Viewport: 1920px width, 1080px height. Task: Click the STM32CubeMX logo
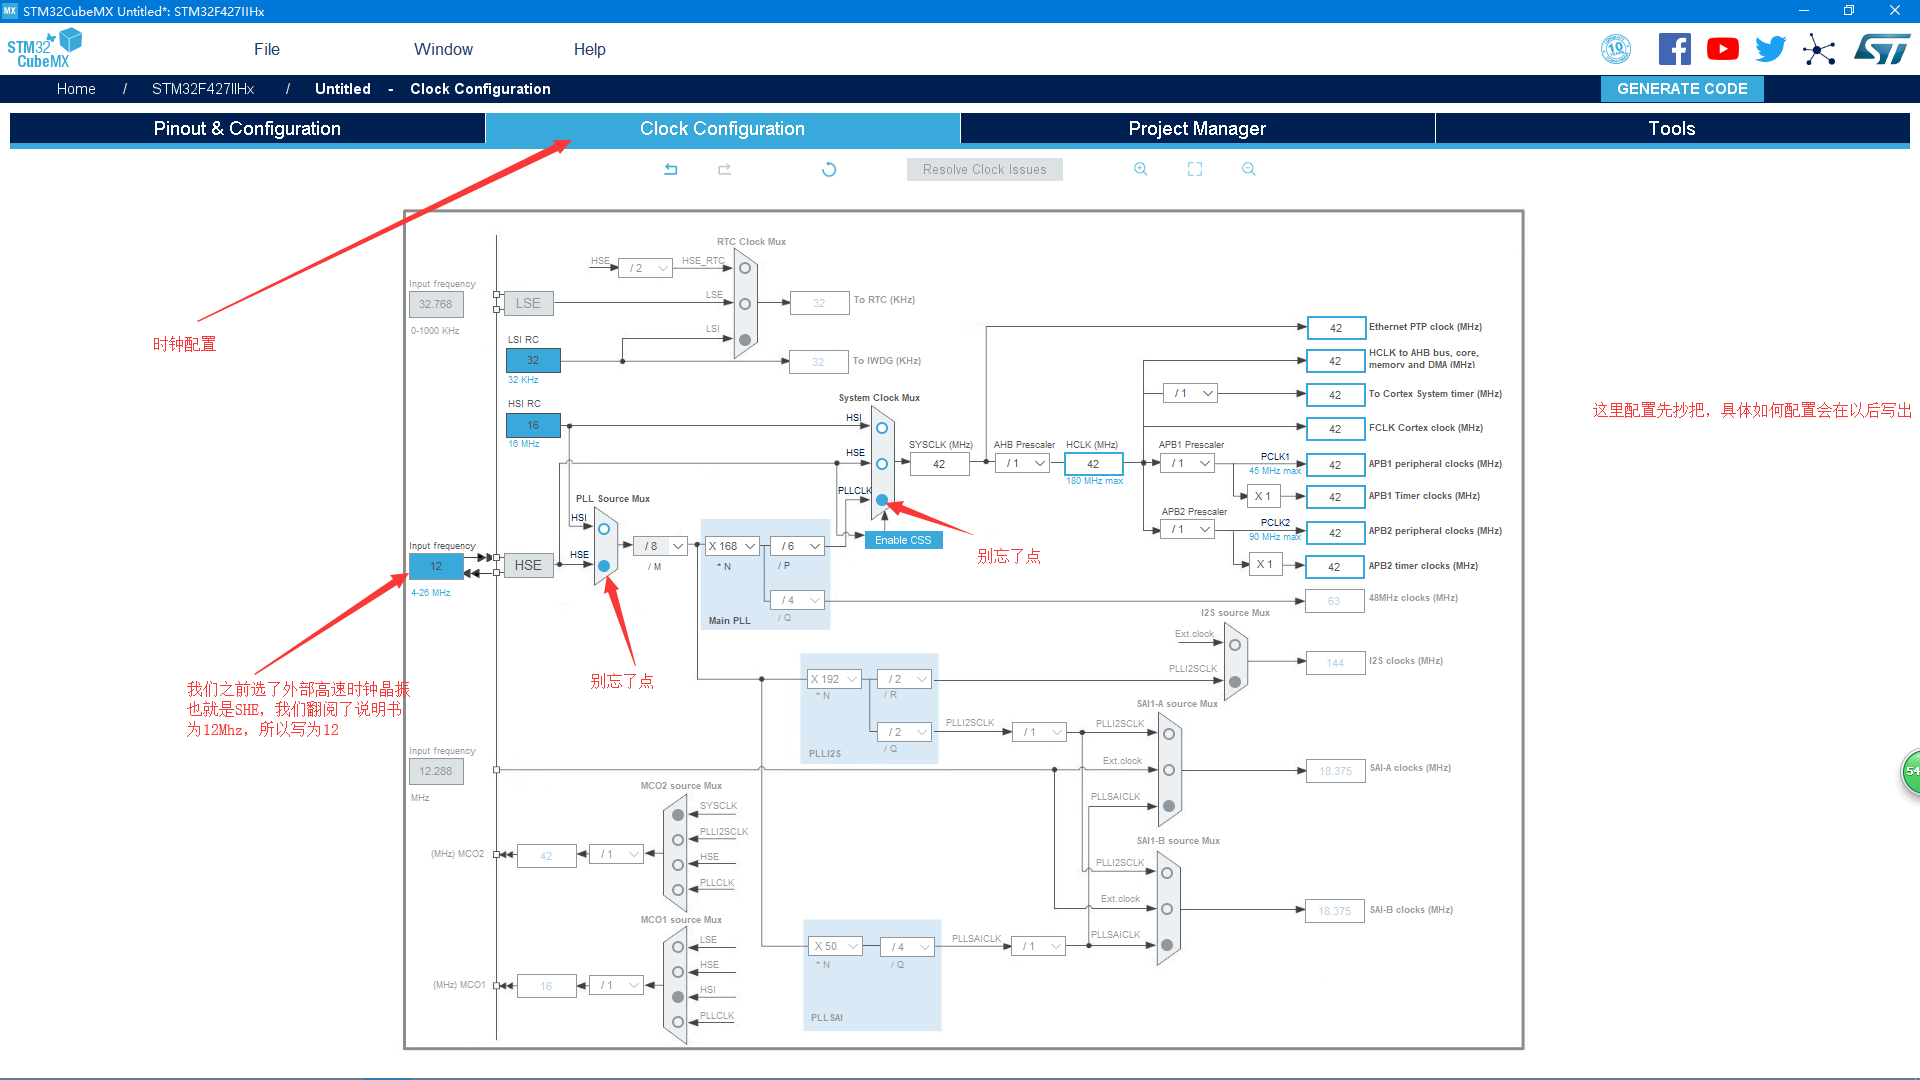[44, 49]
